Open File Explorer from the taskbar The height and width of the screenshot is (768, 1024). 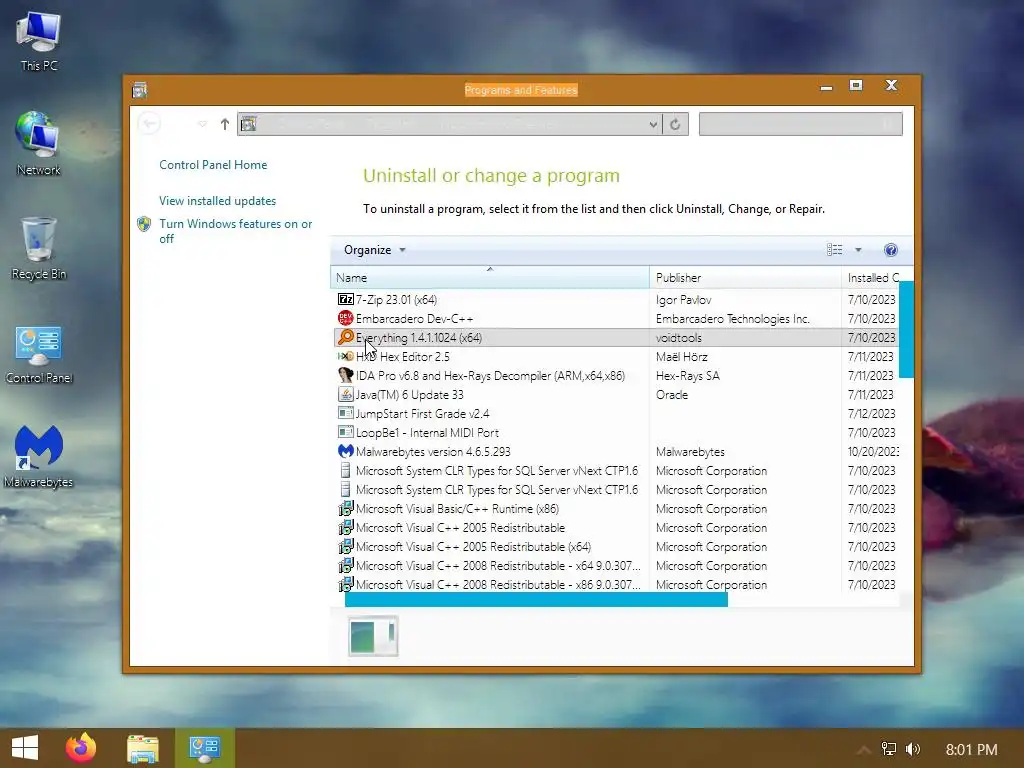(142, 748)
